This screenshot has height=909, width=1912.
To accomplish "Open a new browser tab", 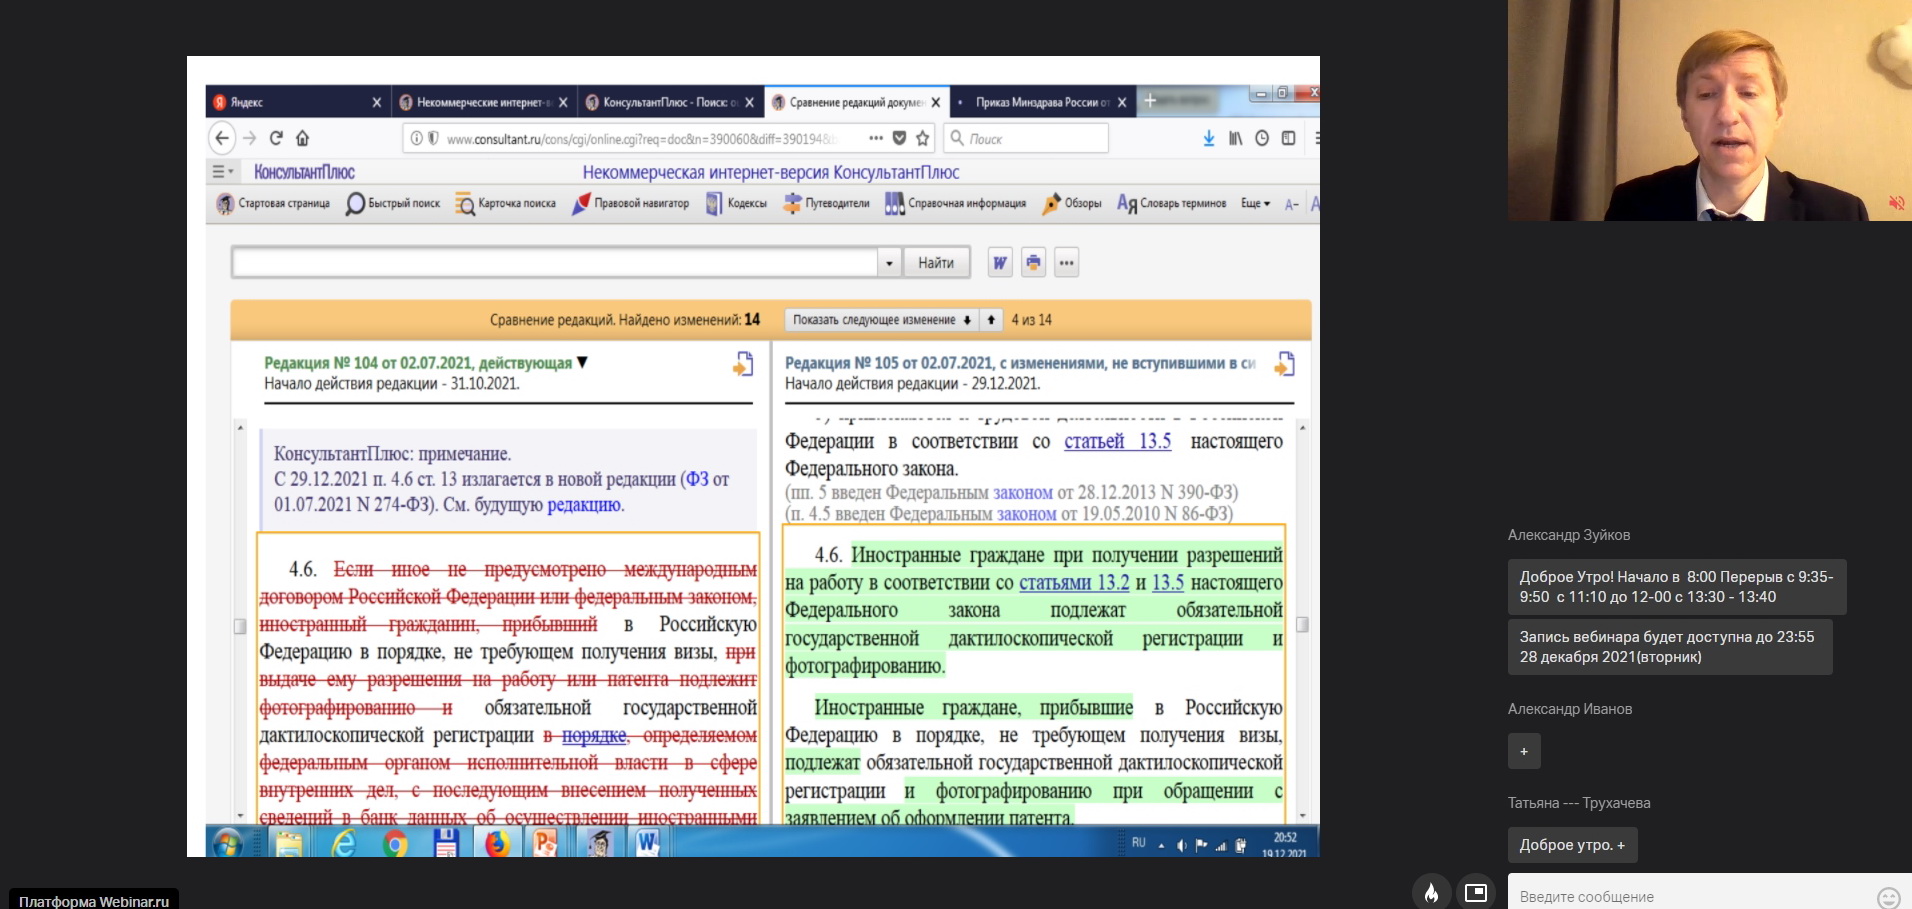I will click(x=1150, y=101).
